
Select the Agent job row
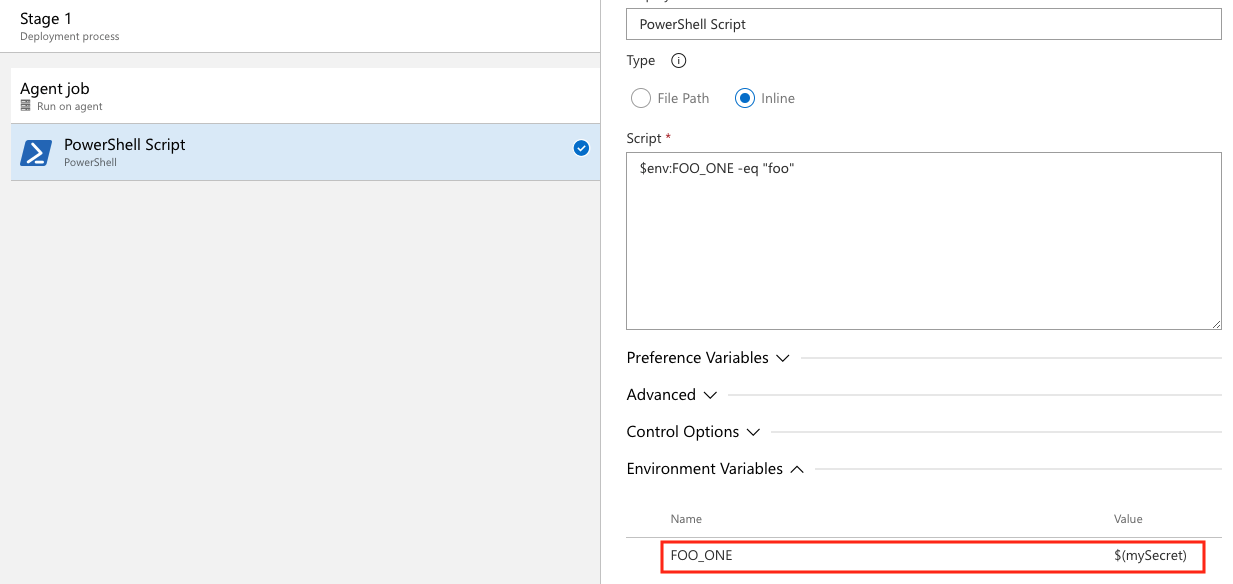coord(305,96)
